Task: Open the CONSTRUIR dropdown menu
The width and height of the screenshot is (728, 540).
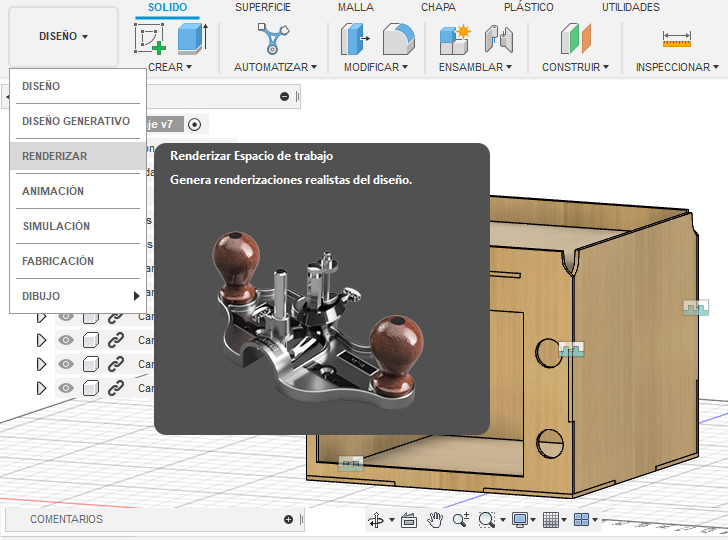Action: pos(575,67)
